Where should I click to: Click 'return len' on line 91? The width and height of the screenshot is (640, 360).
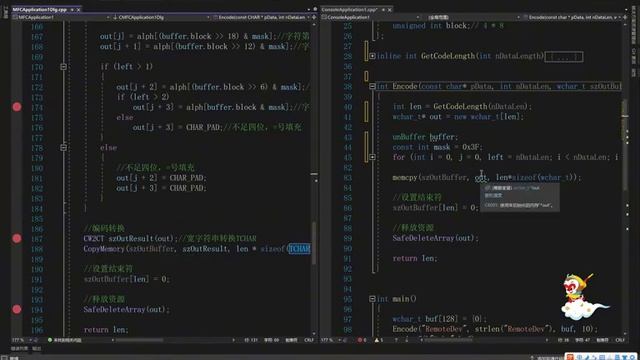[415, 258]
